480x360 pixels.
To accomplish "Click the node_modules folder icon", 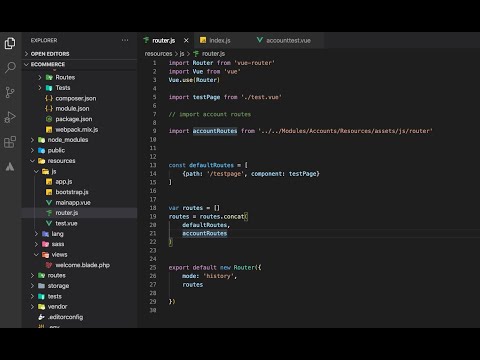I will click(x=41, y=140).
